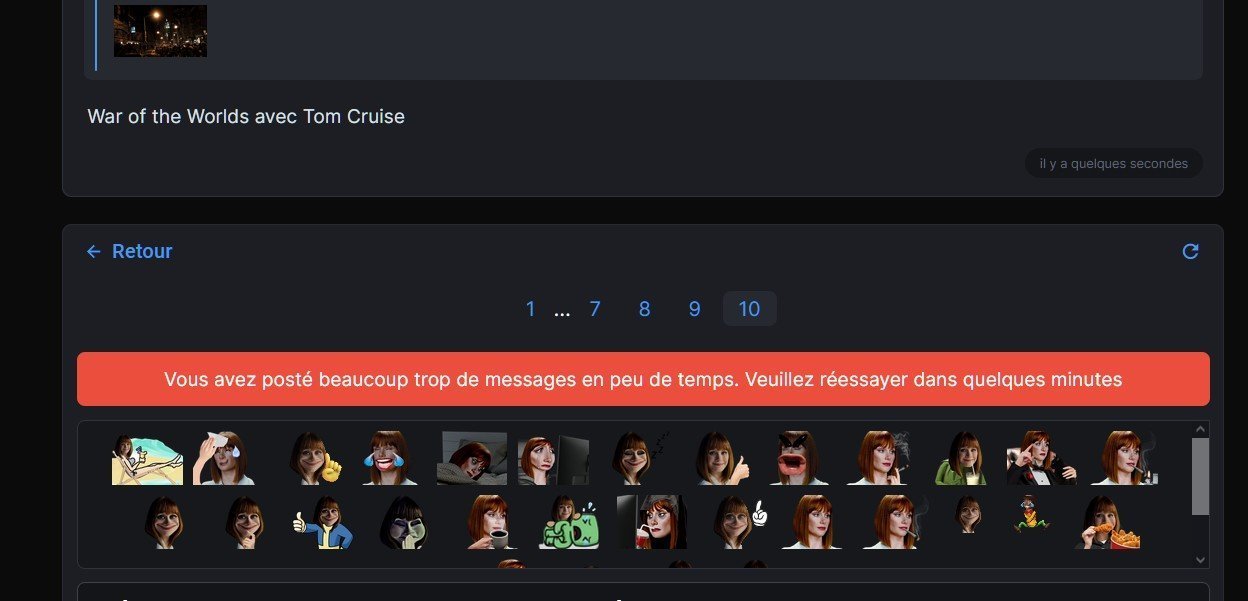Select the green knotted blob sticker

(569, 522)
